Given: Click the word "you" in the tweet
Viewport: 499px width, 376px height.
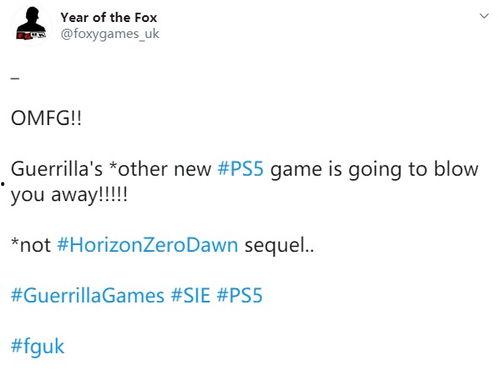Looking at the screenshot, I should pos(27,196).
